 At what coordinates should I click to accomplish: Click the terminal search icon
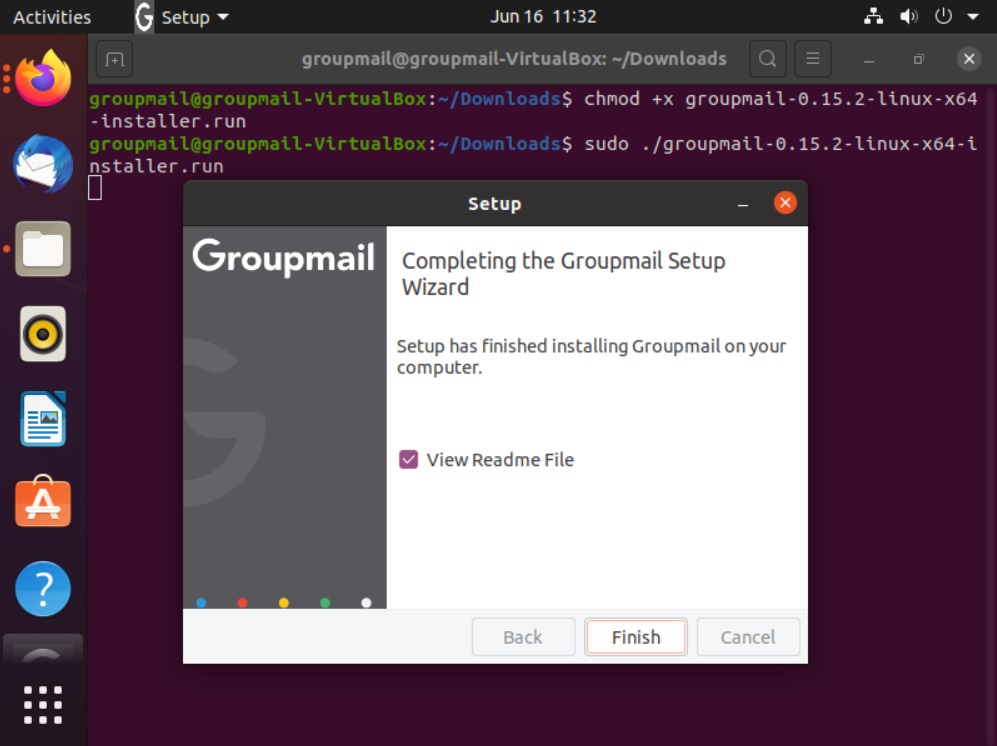pos(767,59)
